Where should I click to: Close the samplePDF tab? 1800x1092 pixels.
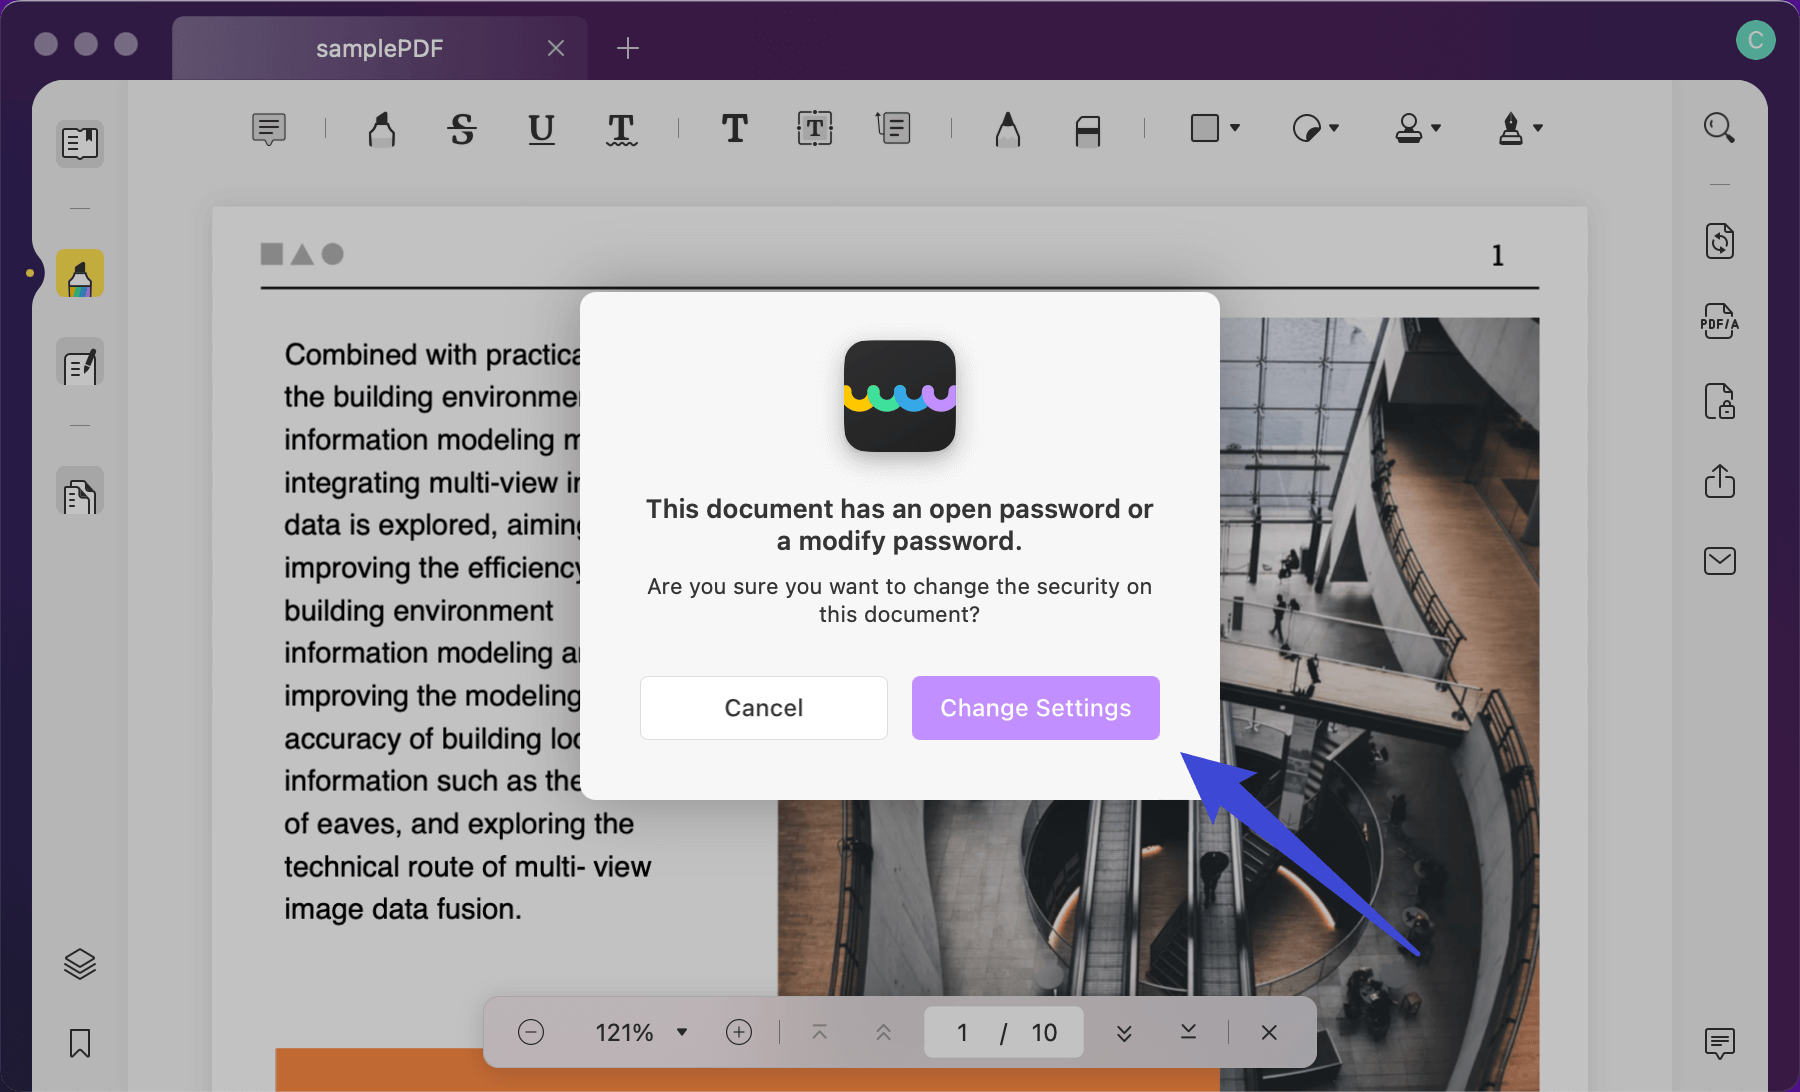pyautogui.click(x=556, y=48)
